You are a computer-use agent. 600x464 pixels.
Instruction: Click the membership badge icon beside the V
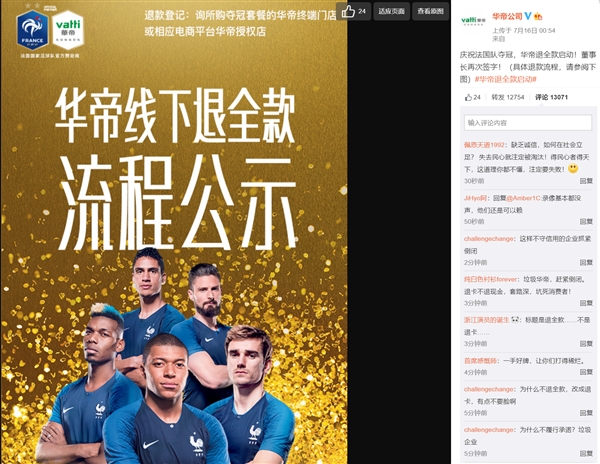coord(538,16)
